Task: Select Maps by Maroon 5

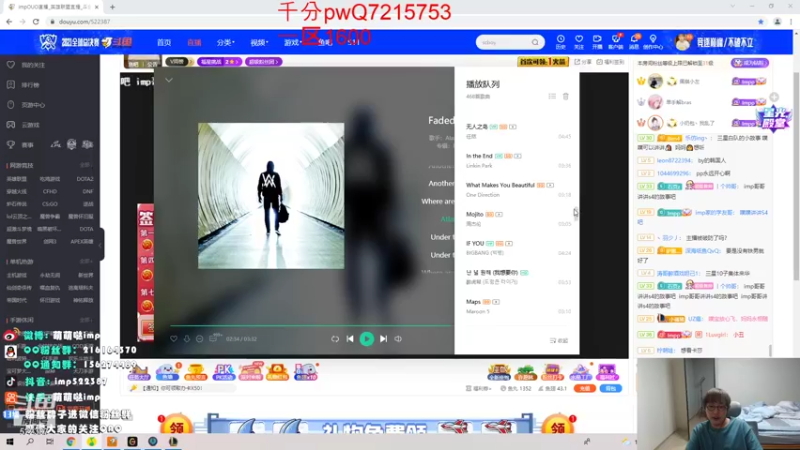Action: pos(518,306)
